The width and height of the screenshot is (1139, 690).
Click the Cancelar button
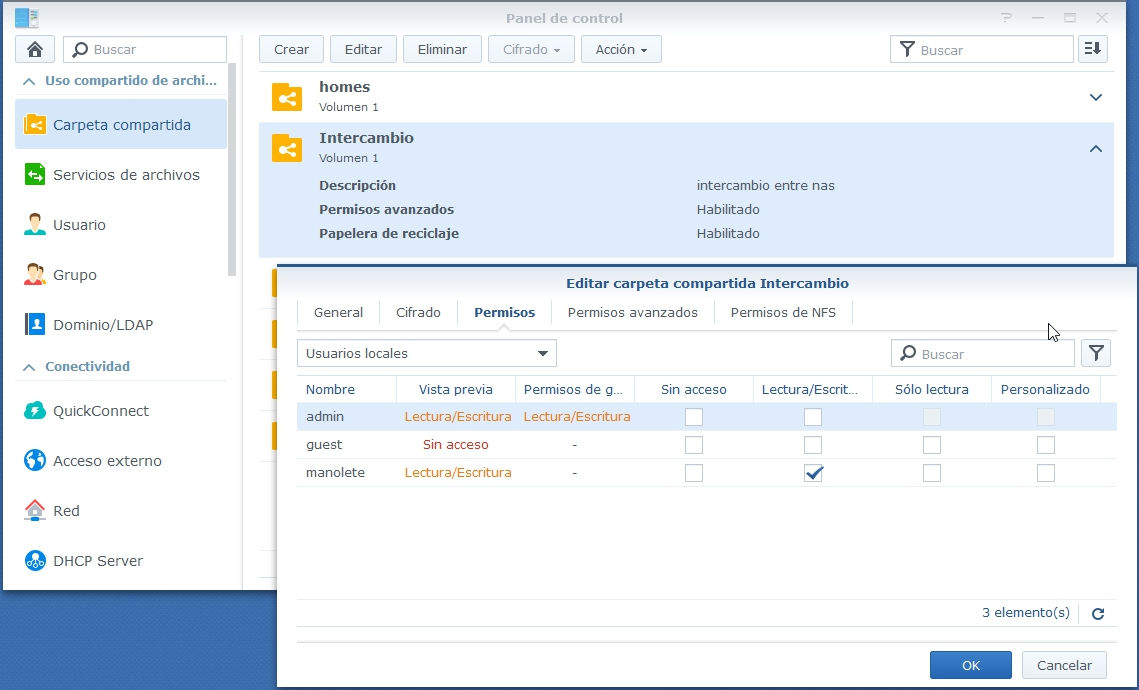(x=1064, y=665)
